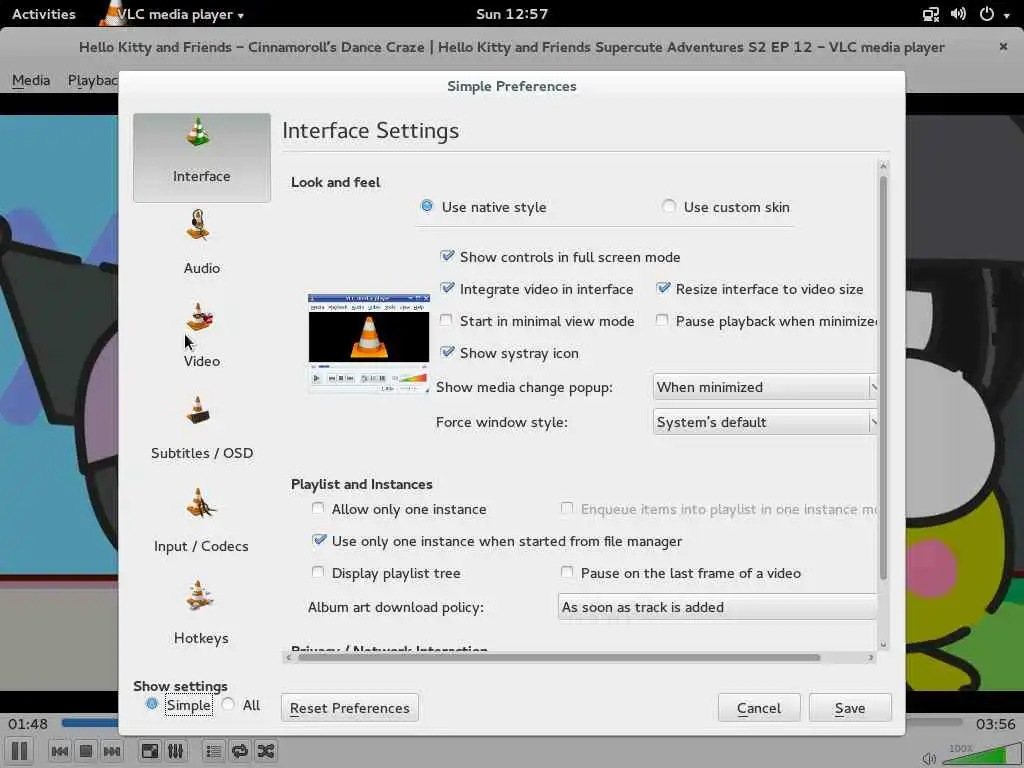The width and height of the screenshot is (1024, 768).
Task: Click the Cancel button
Action: pos(759,708)
